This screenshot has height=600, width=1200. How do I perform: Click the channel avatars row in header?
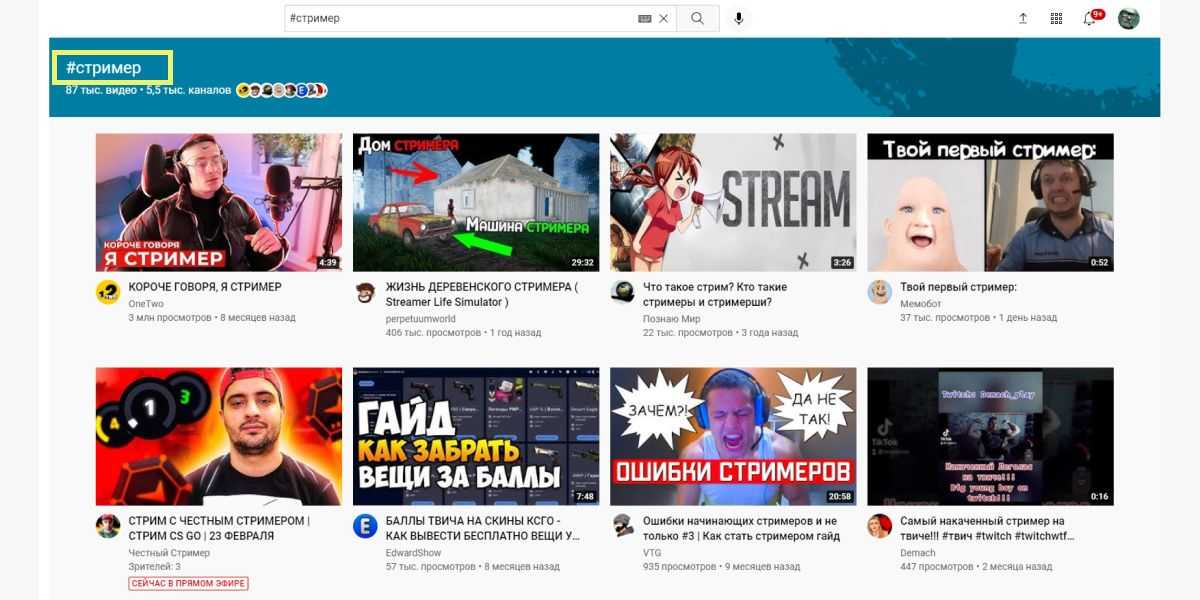coord(281,91)
